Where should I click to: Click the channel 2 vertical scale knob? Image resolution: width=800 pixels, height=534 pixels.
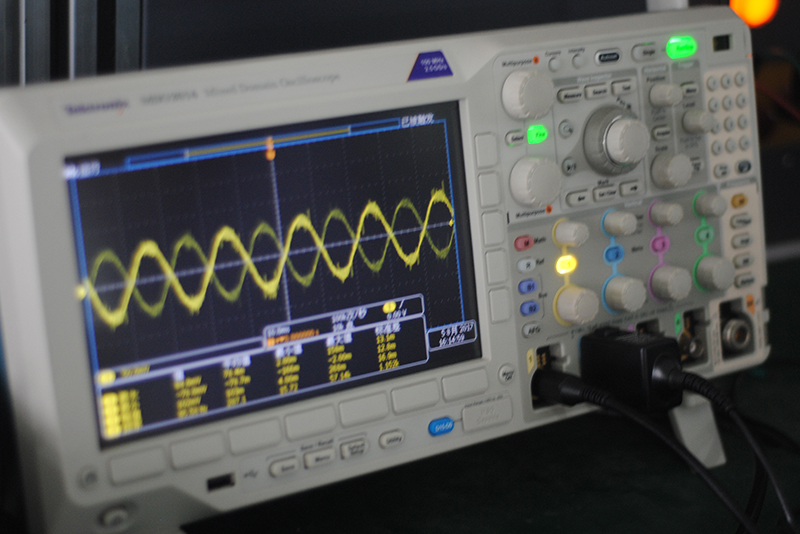pyautogui.click(x=624, y=294)
